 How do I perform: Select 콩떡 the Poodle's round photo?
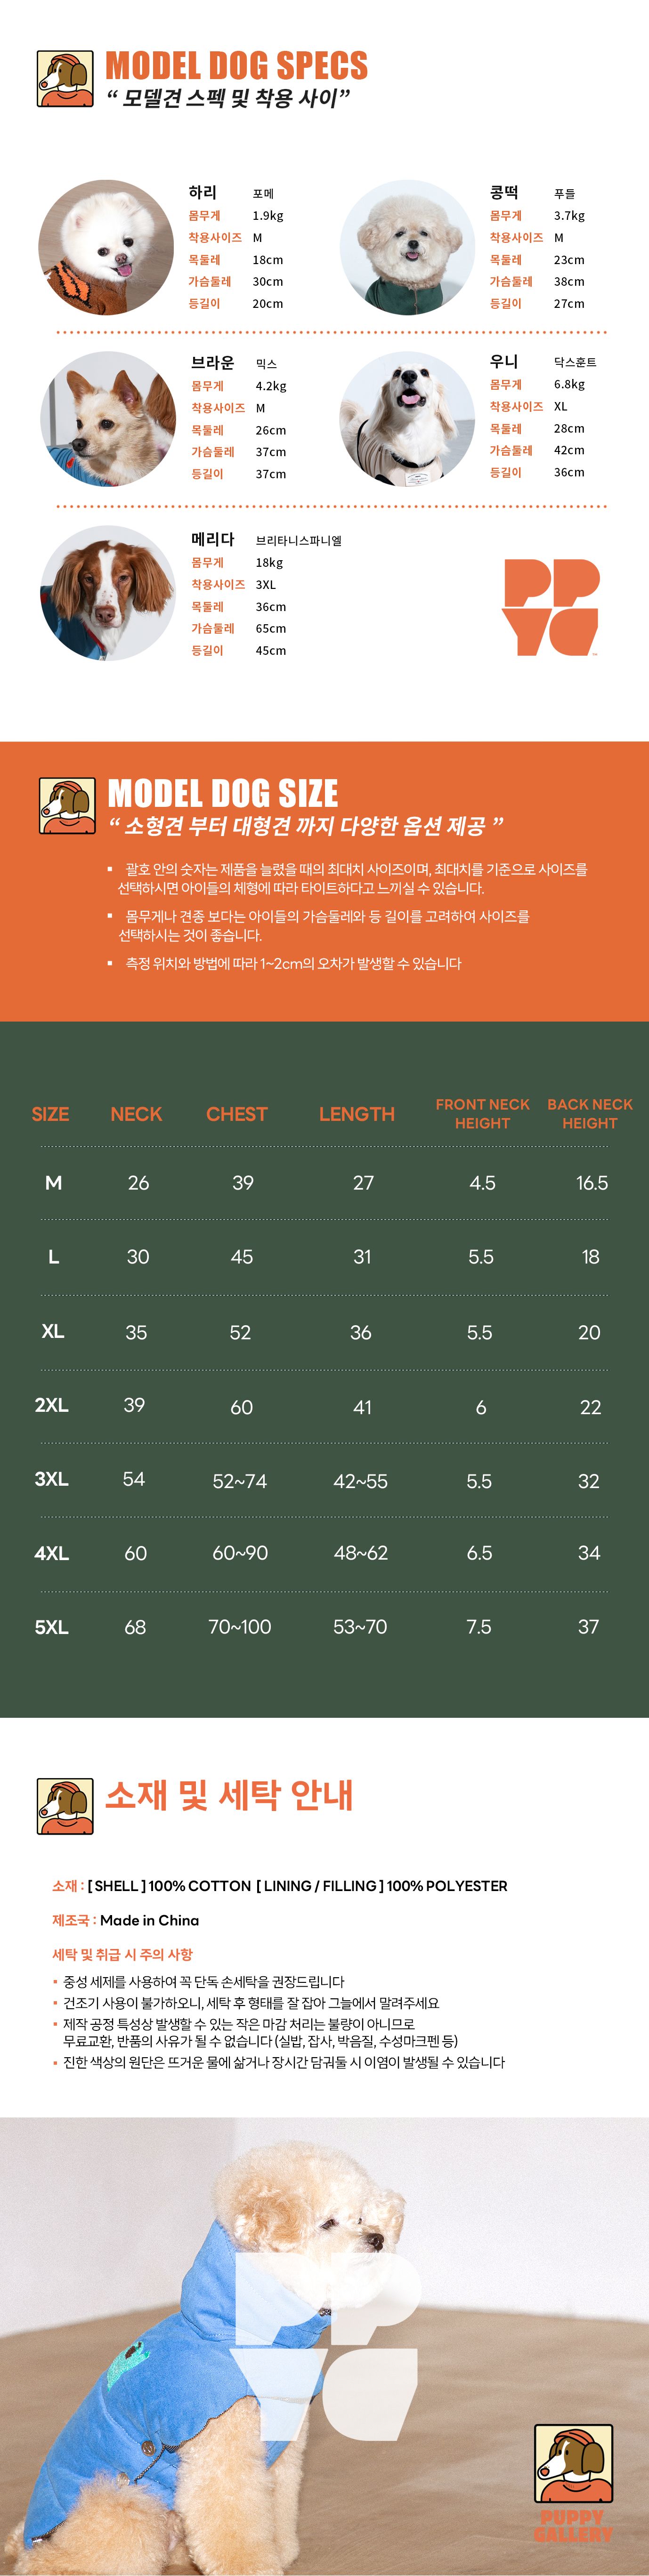(x=407, y=248)
